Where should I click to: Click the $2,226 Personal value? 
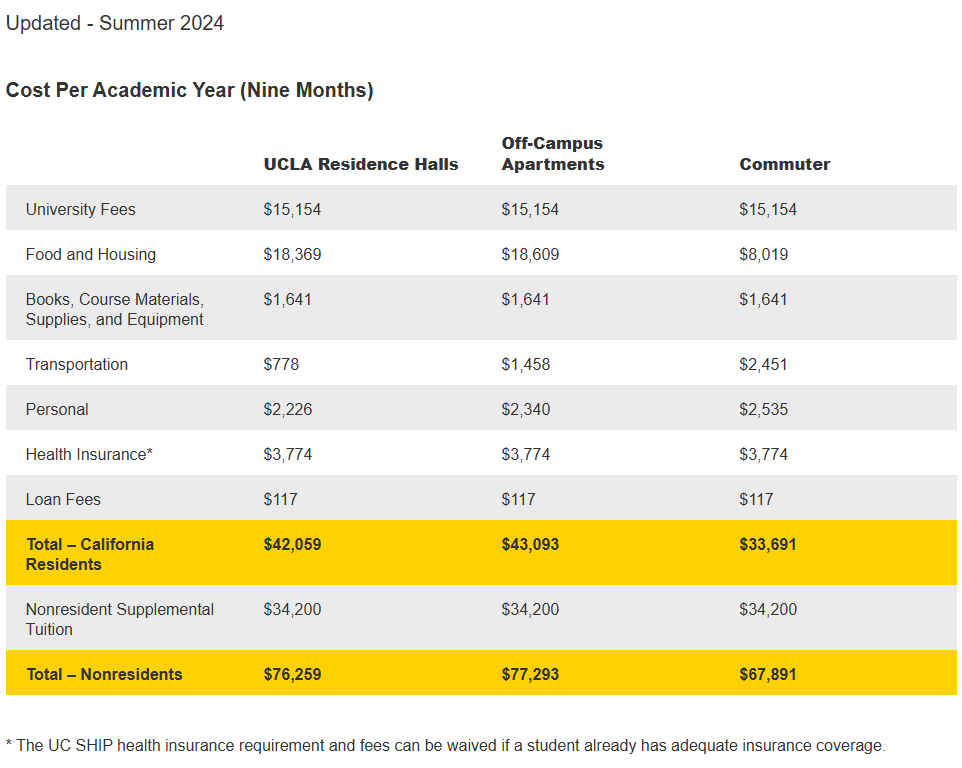click(288, 410)
